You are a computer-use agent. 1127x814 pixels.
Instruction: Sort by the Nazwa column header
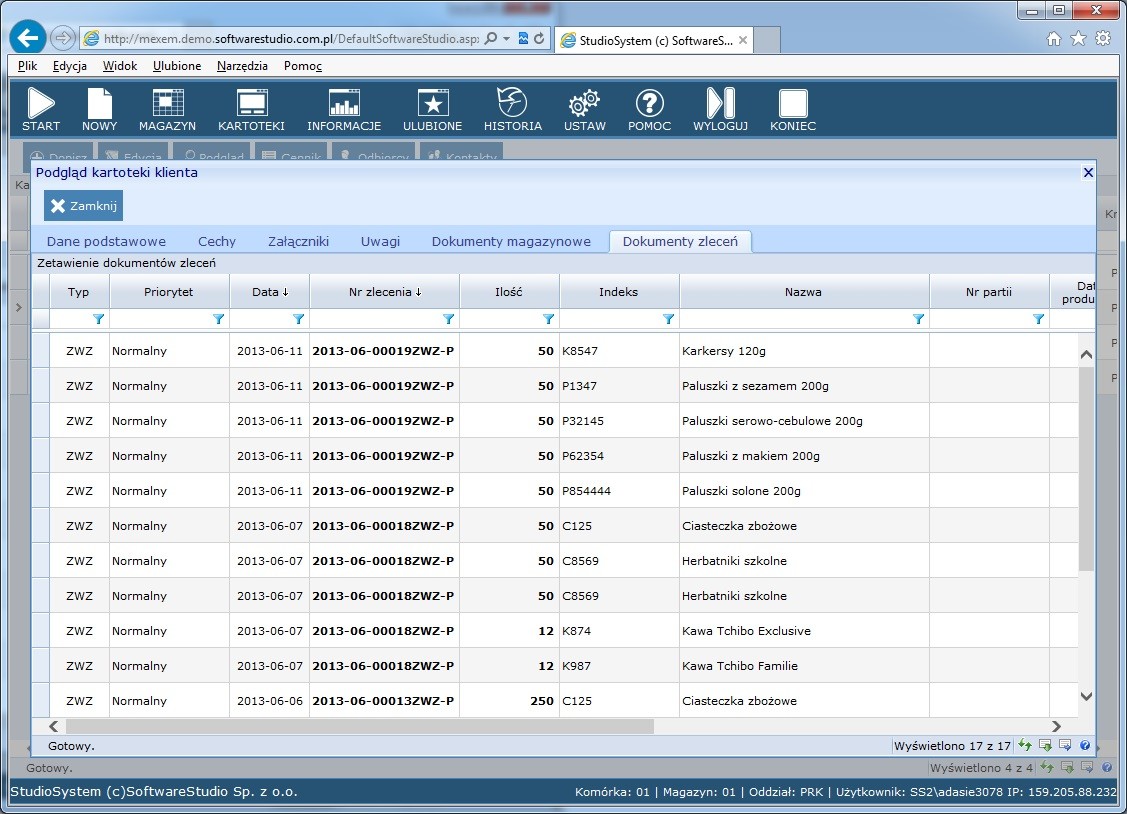pos(804,292)
